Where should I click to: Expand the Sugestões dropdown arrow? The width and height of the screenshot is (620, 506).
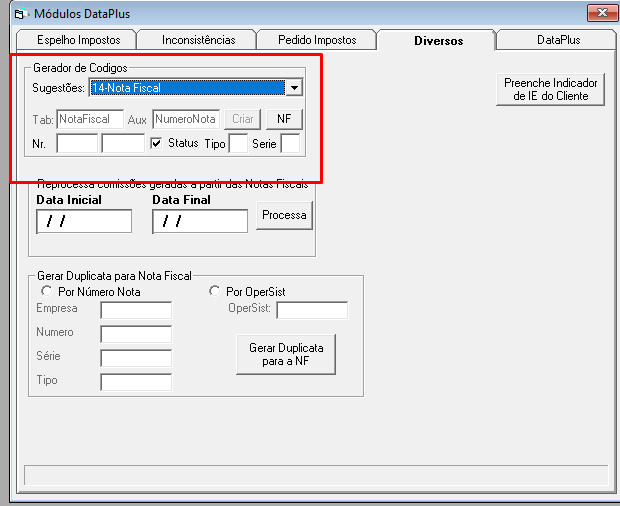[x=294, y=88]
